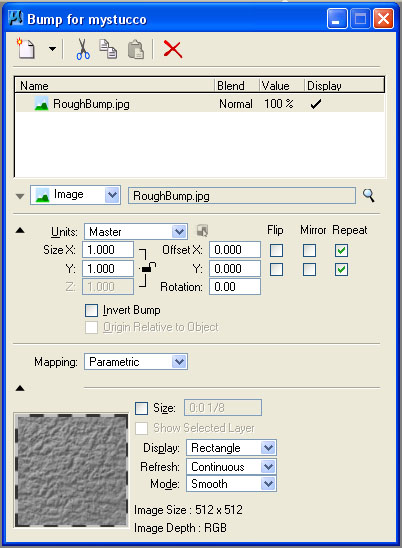Open the Mapping Parametric dropdown
402x548 pixels.
[x=136, y=362]
